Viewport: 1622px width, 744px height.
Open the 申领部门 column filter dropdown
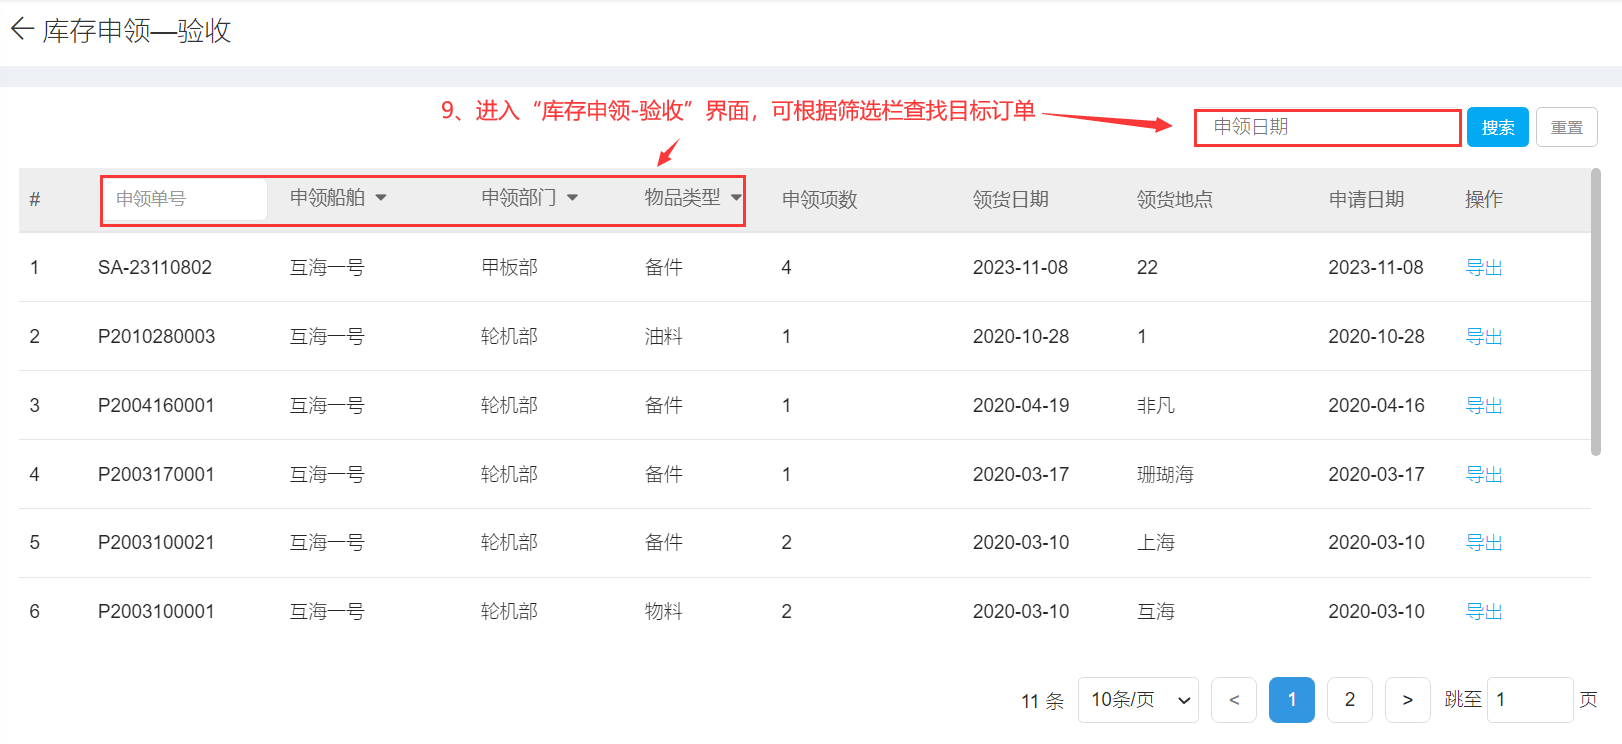coord(530,198)
